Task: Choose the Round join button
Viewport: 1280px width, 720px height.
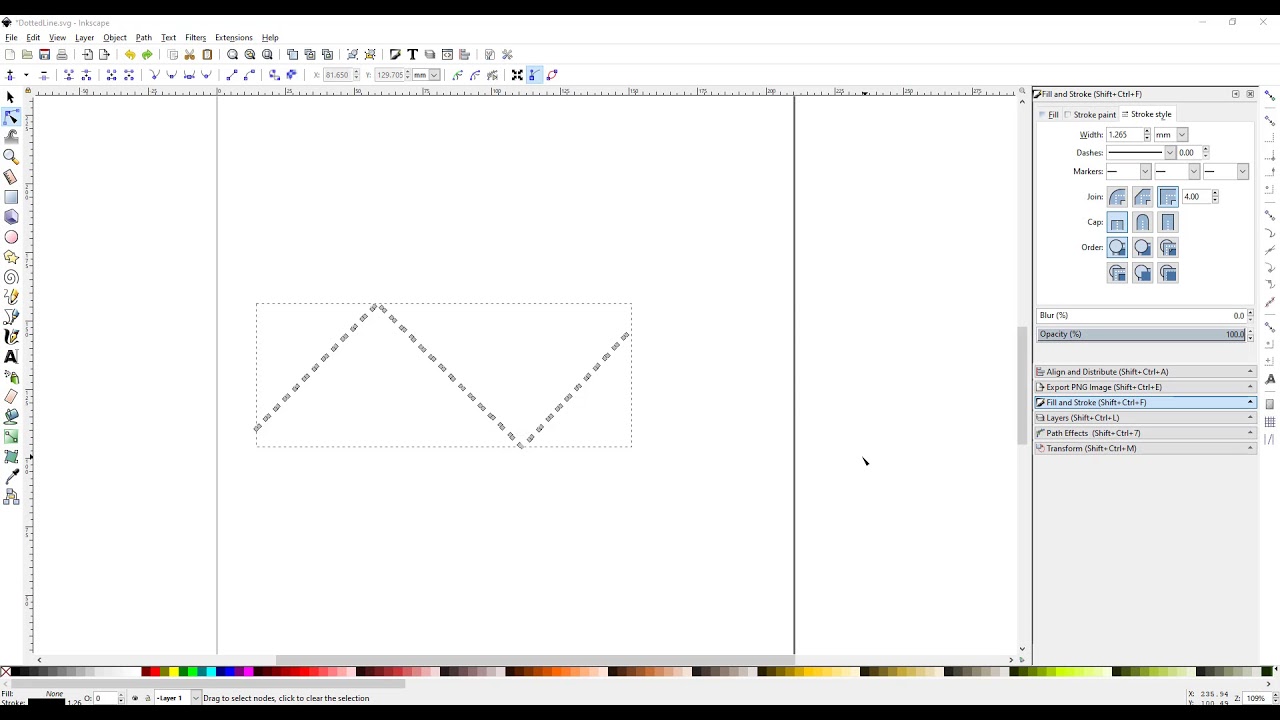Action: [x=1117, y=197]
